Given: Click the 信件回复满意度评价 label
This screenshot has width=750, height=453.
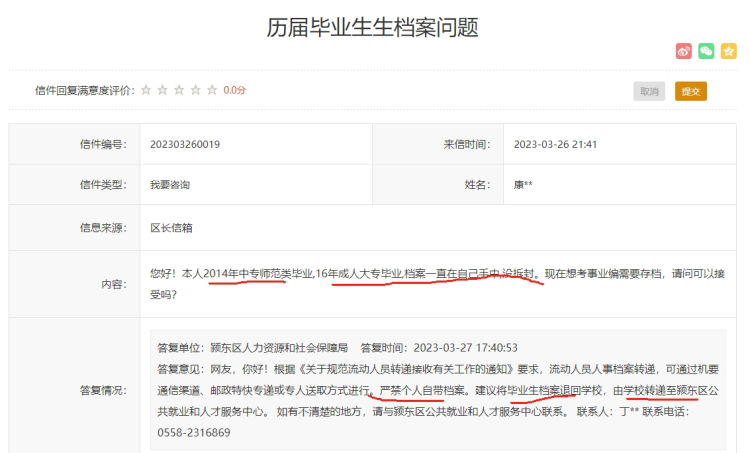Looking at the screenshot, I should coord(84,90).
